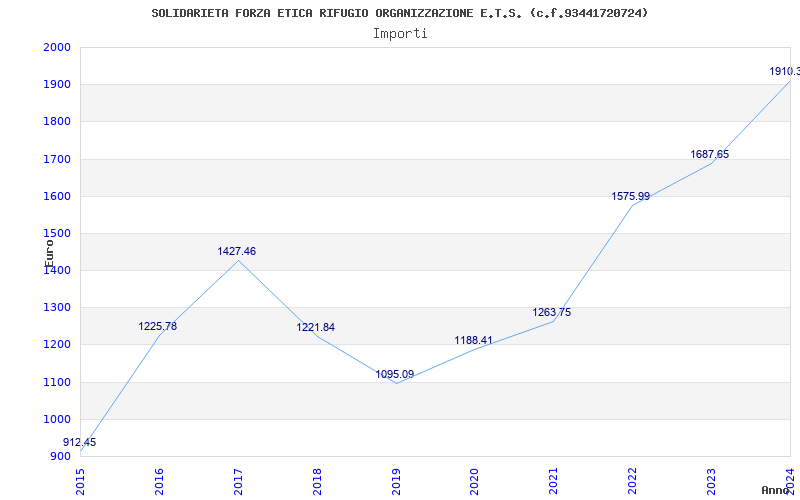Click the 2000 value on the y-axis
This screenshot has height=500, width=800.
(57, 48)
